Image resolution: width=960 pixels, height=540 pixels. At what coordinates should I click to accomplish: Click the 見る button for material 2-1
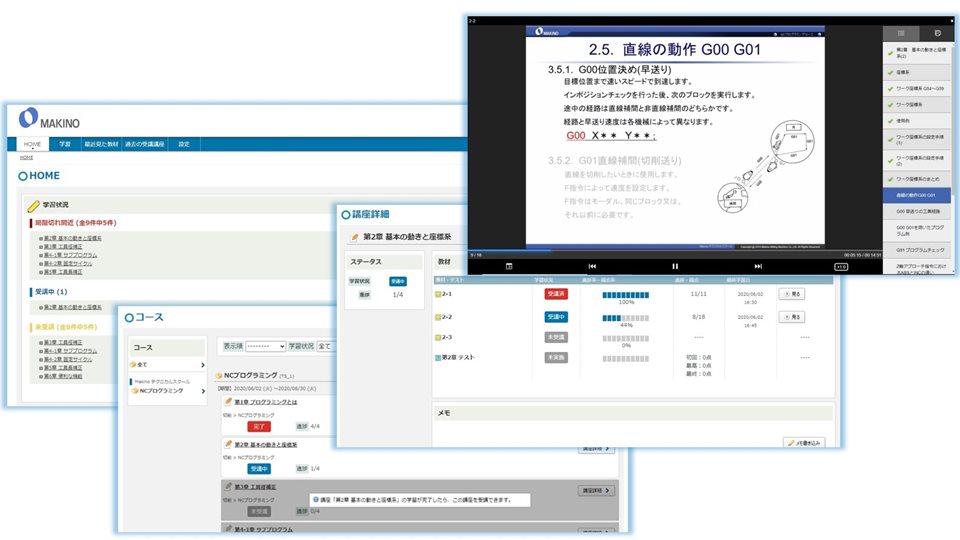click(x=791, y=294)
